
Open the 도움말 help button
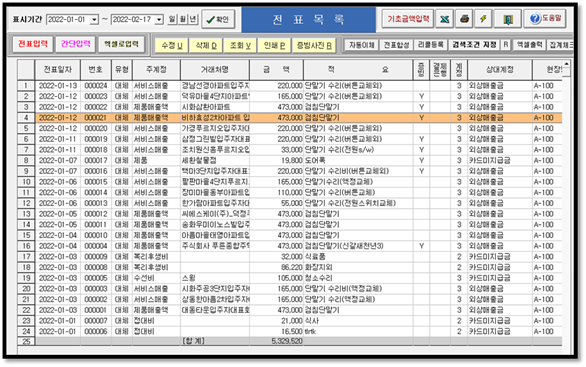coord(545,18)
